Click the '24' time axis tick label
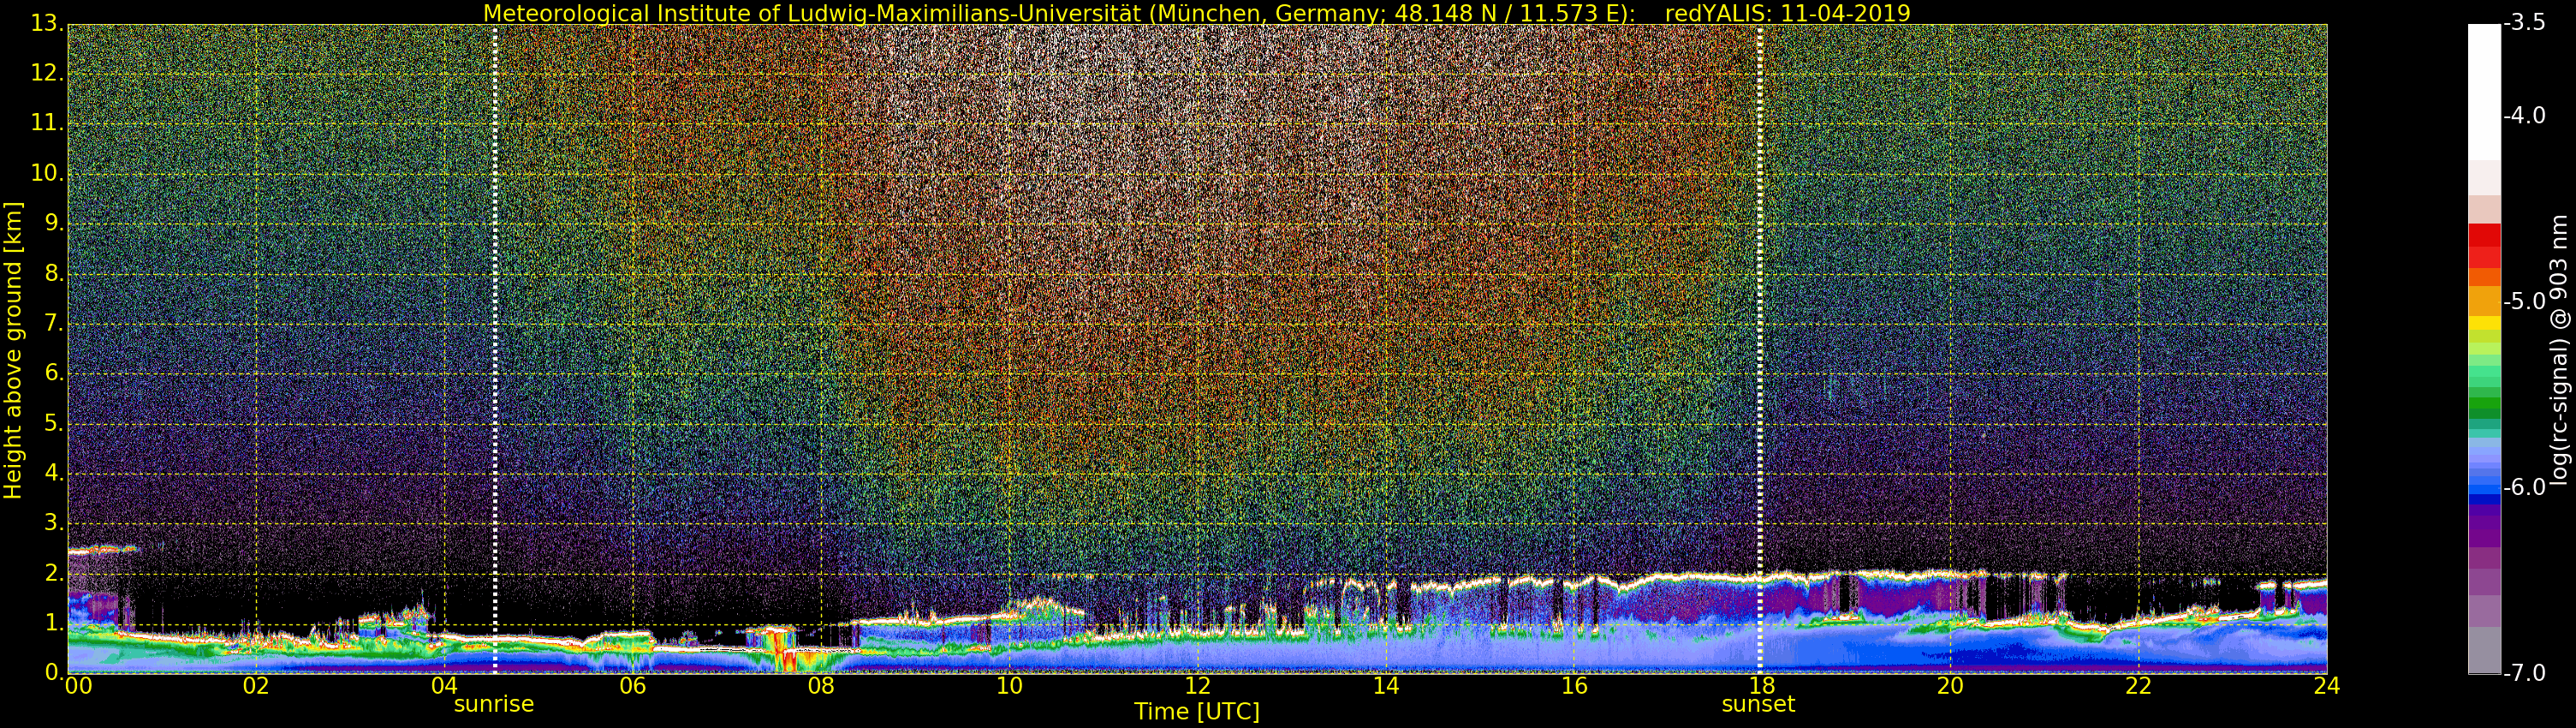The width and height of the screenshot is (2576, 728). pyautogui.click(x=2326, y=686)
